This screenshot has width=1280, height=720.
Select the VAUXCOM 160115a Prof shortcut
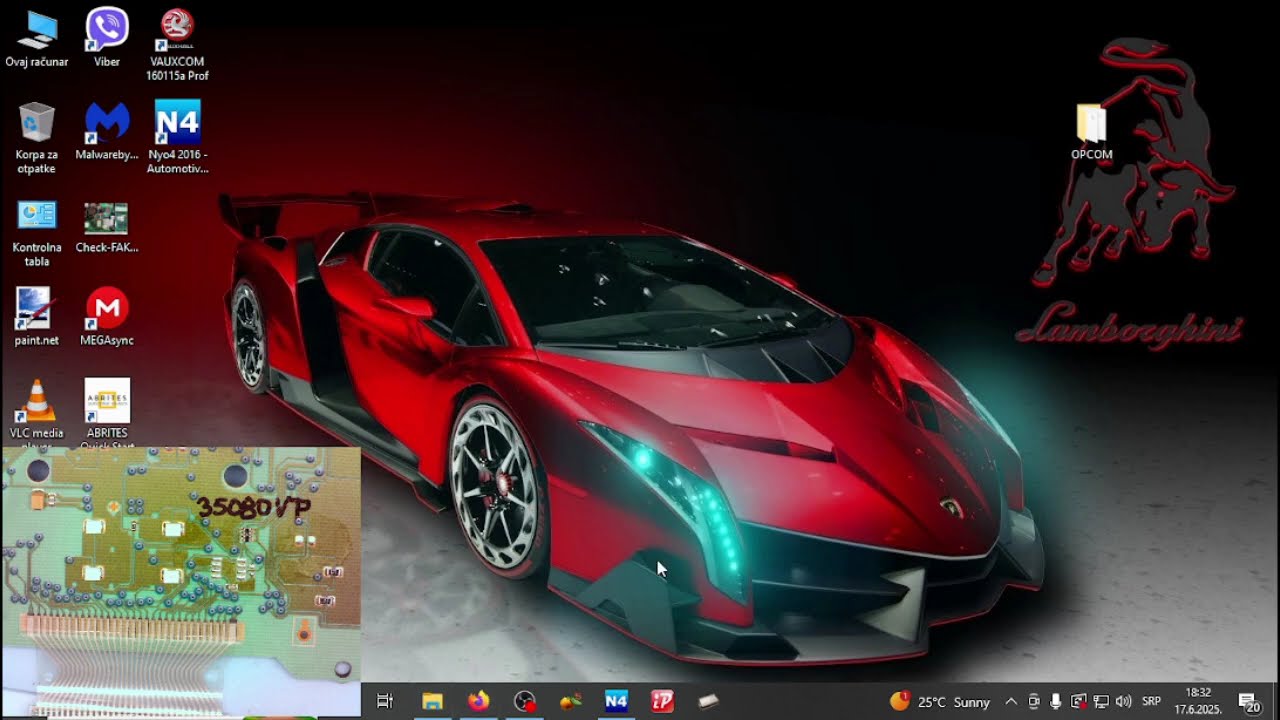tap(177, 45)
